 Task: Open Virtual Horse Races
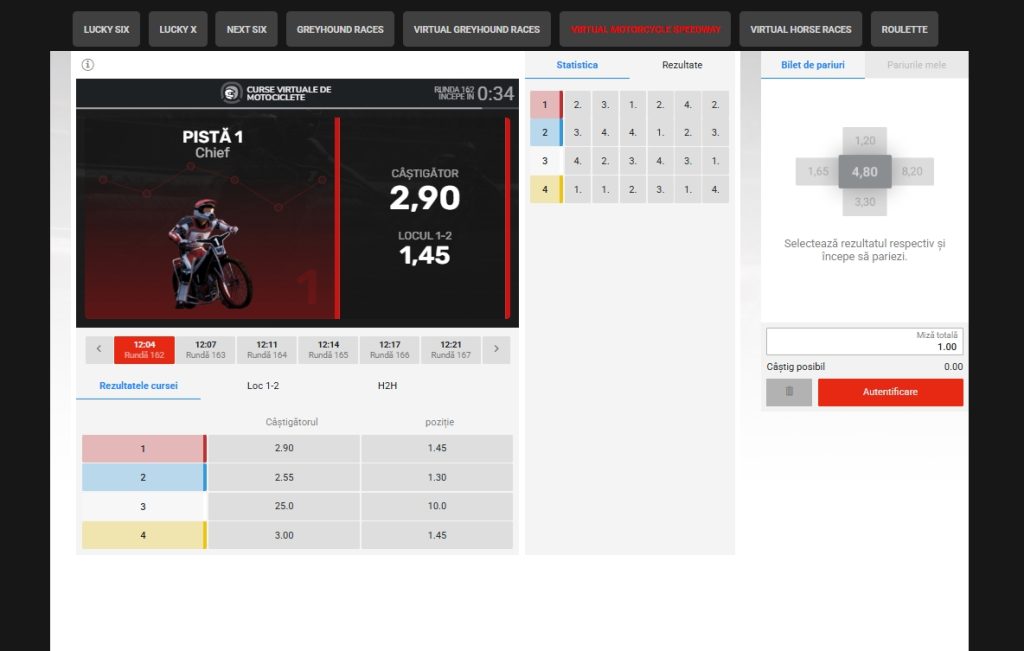click(801, 29)
